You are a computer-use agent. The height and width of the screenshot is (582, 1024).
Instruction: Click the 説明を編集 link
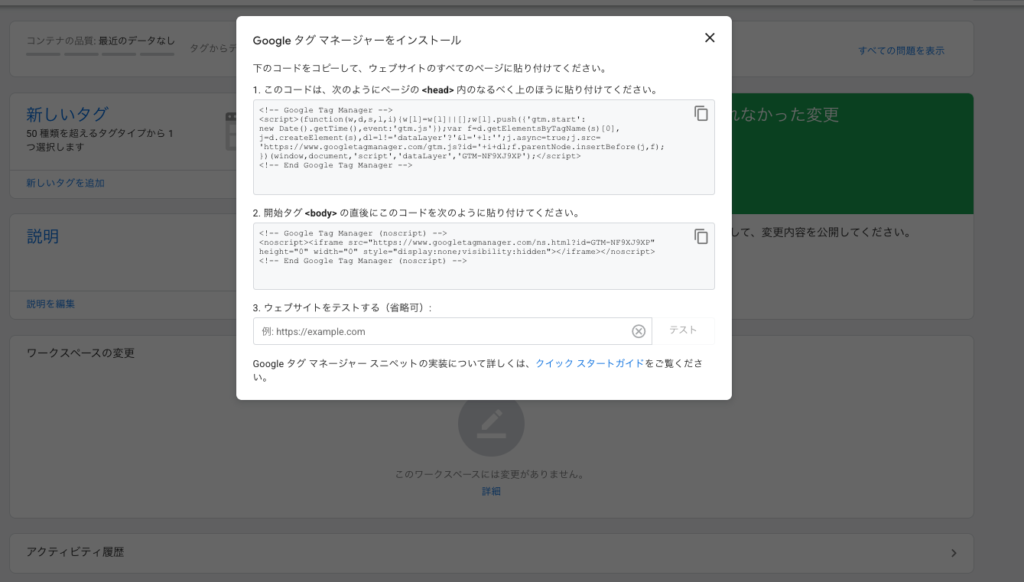[x=50, y=304]
